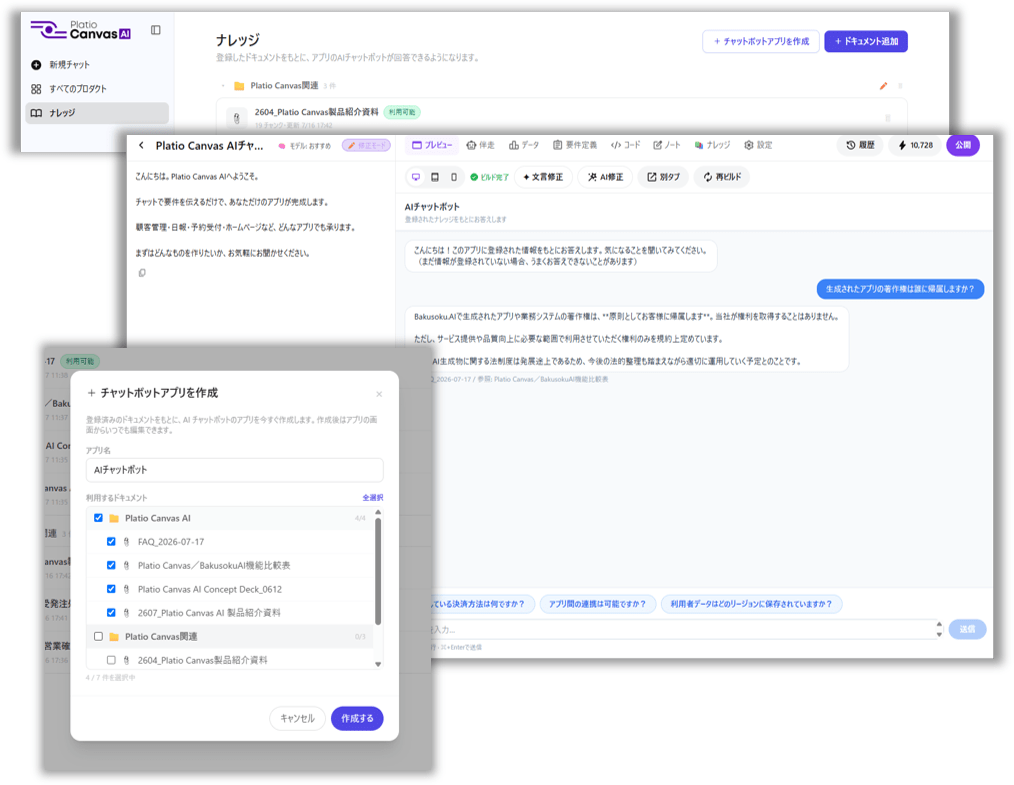1014x785 pixels.
Task: Switch to the 伴走 tab
Action: pos(480,145)
